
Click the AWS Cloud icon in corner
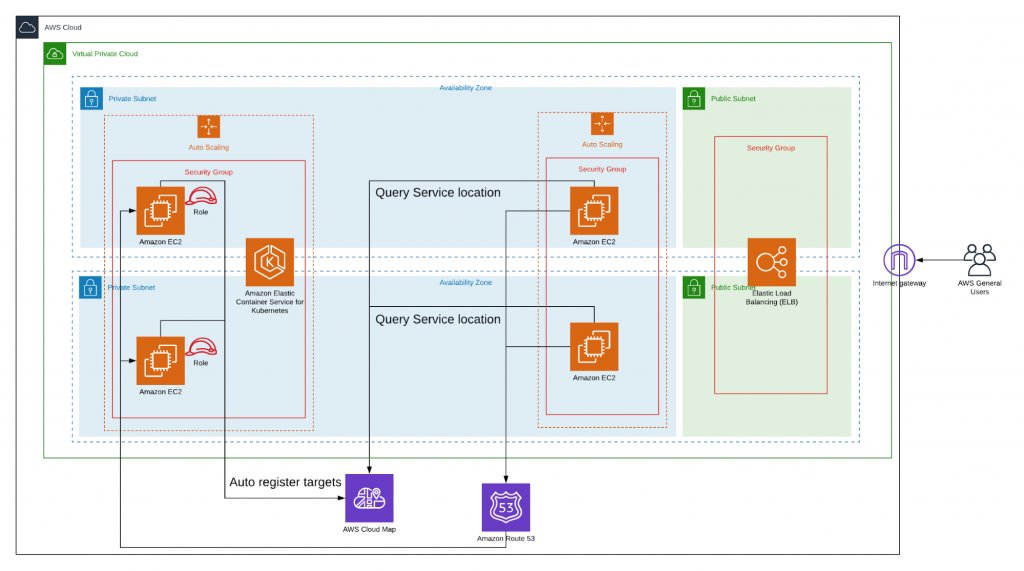point(27,27)
